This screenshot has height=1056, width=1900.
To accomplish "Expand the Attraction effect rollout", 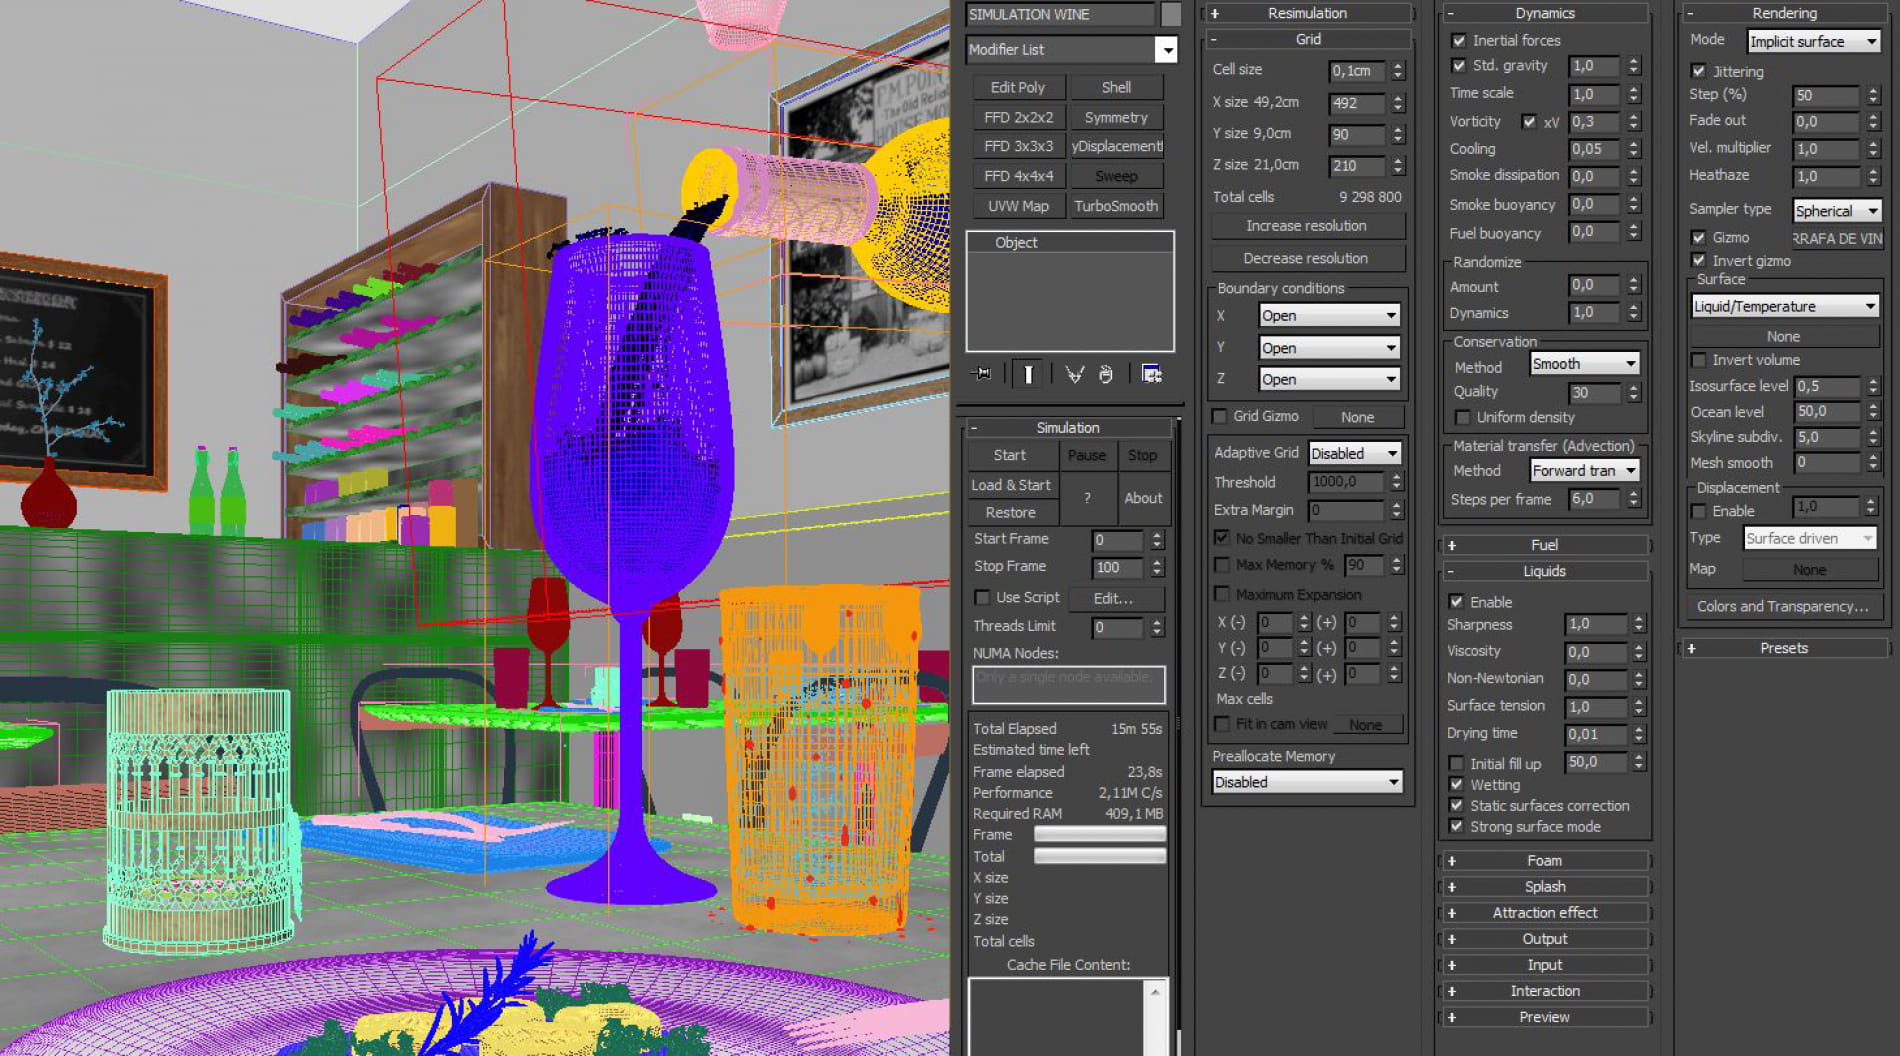I will (1544, 913).
